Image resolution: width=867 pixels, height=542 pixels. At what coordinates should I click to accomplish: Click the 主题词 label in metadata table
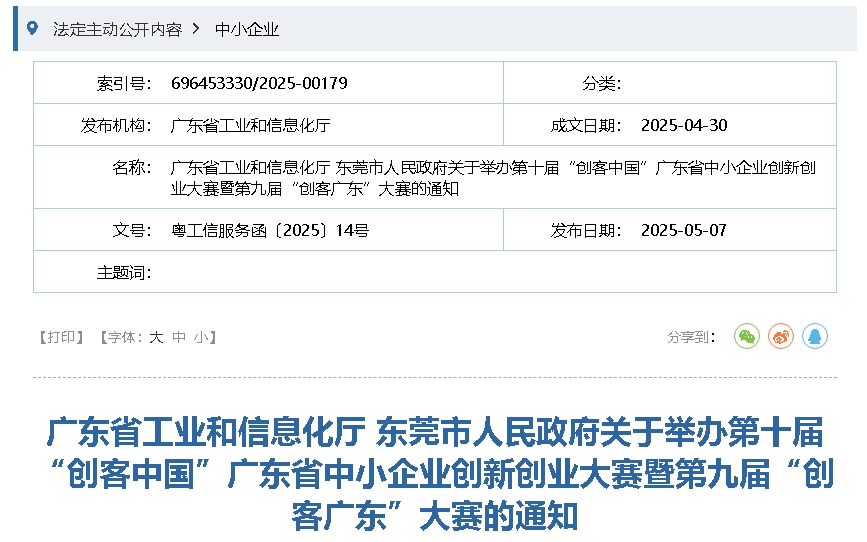pos(123,272)
